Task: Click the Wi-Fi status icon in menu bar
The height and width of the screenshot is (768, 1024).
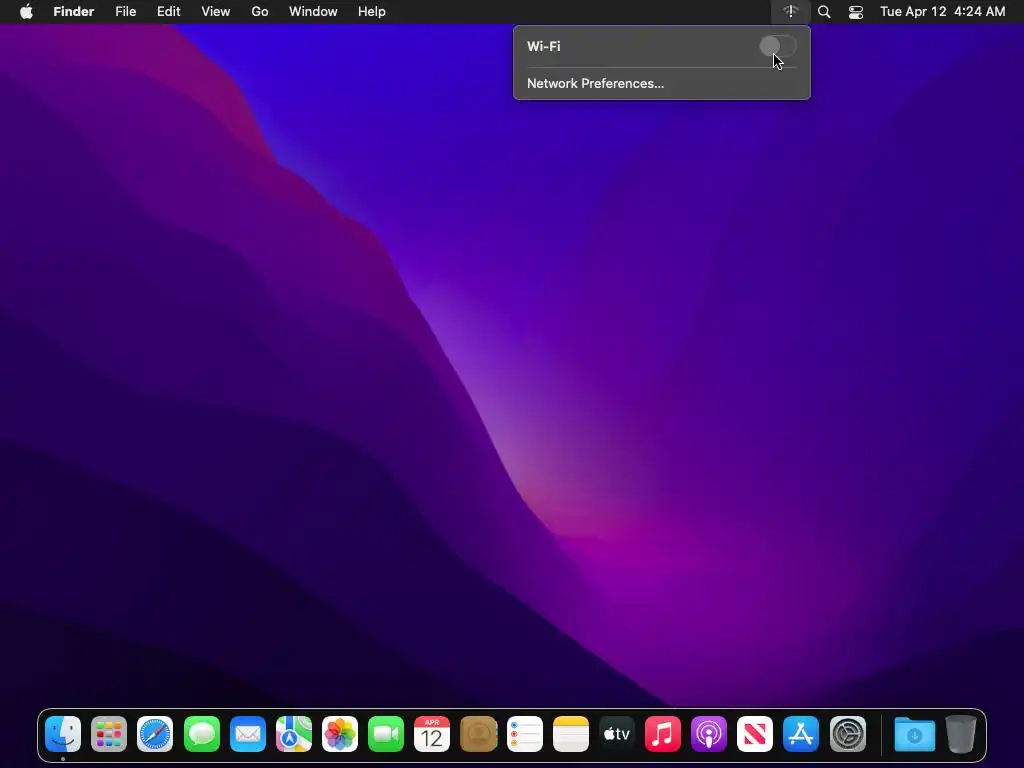Action: coord(791,12)
